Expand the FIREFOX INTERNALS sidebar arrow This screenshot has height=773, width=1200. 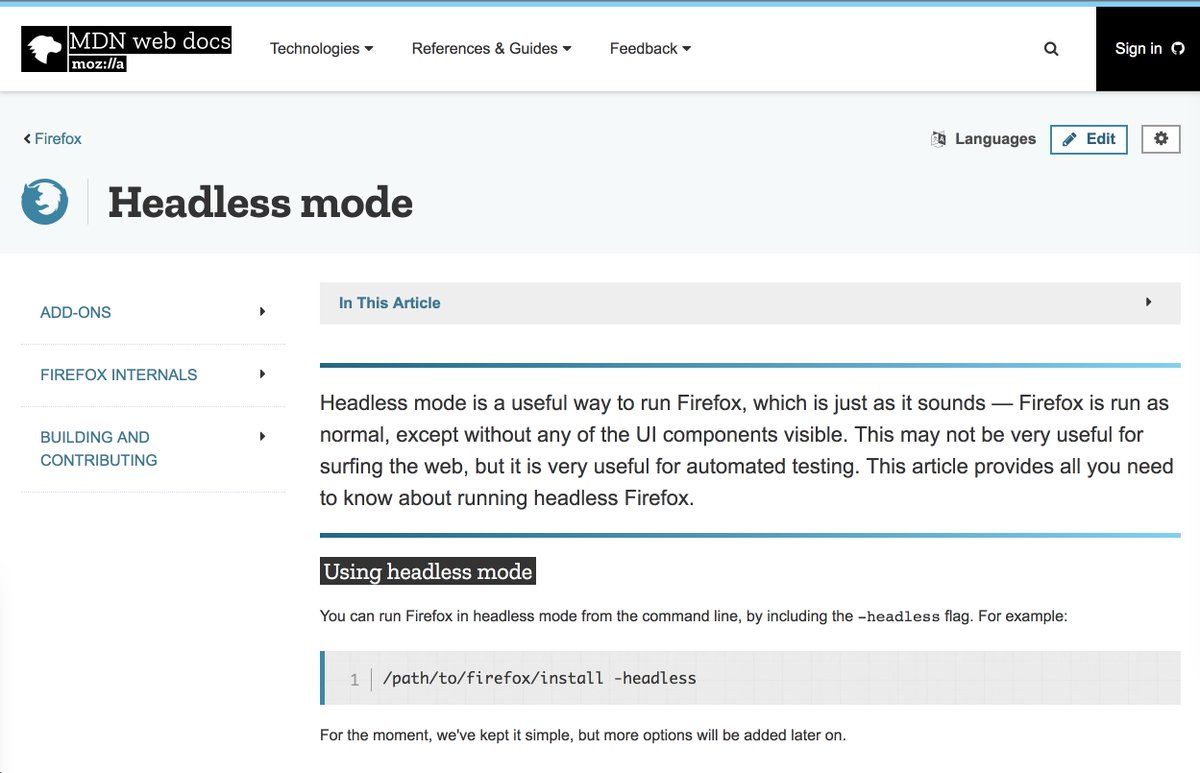262,374
